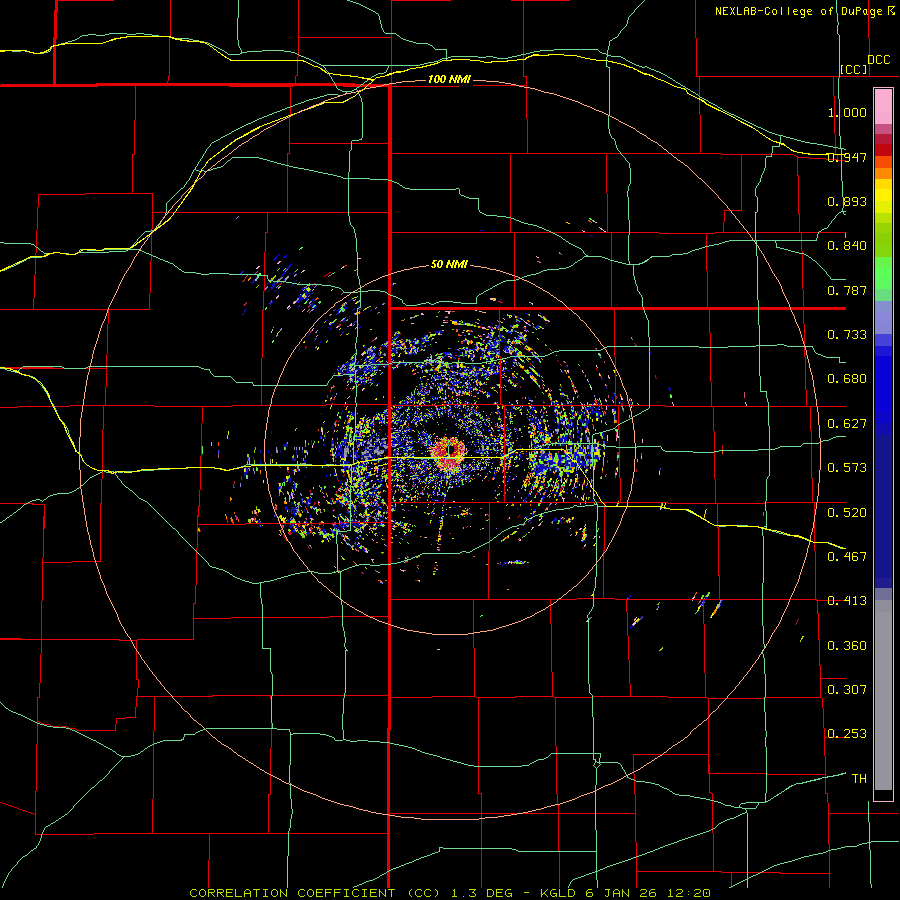This screenshot has width=900, height=900.
Task: Click the 0.253 legend value
Action: click(x=847, y=734)
